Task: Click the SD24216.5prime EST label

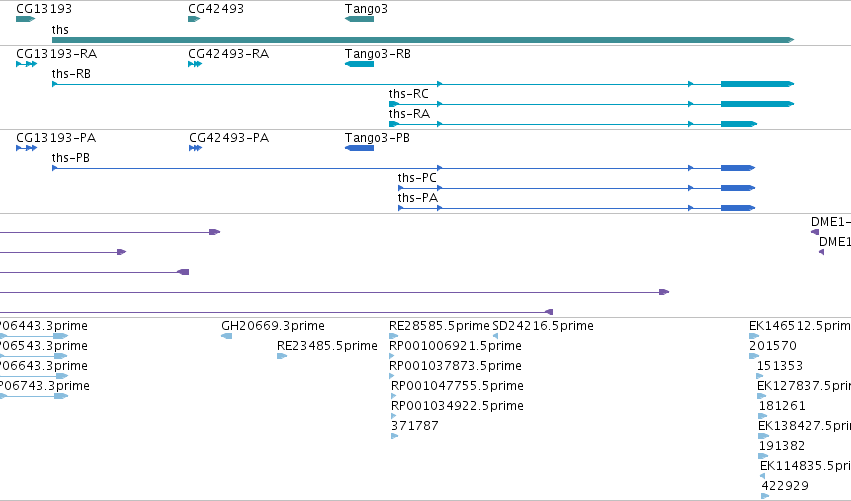Action: pos(543,326)
